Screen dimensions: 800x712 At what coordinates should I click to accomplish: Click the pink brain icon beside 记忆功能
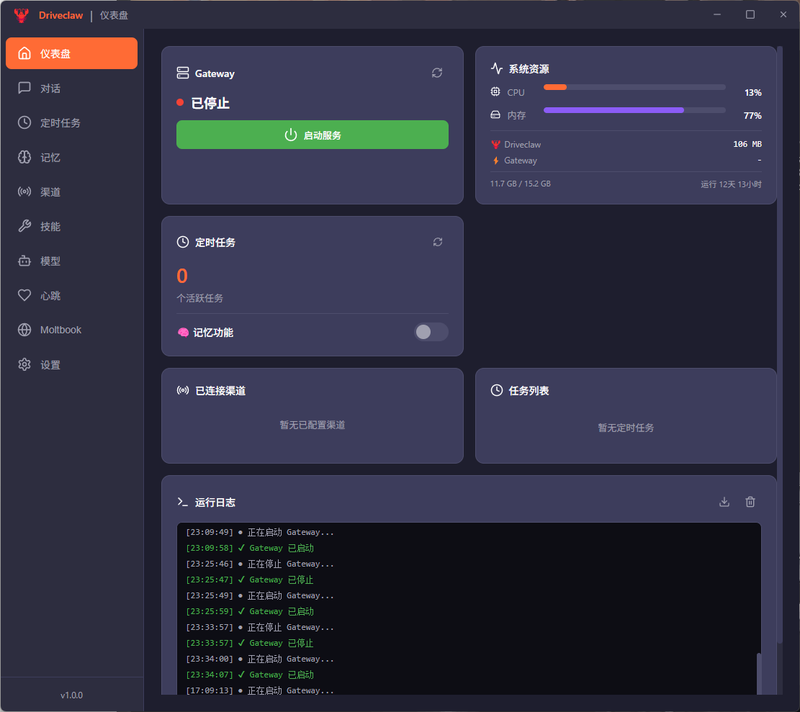point(183,333)
